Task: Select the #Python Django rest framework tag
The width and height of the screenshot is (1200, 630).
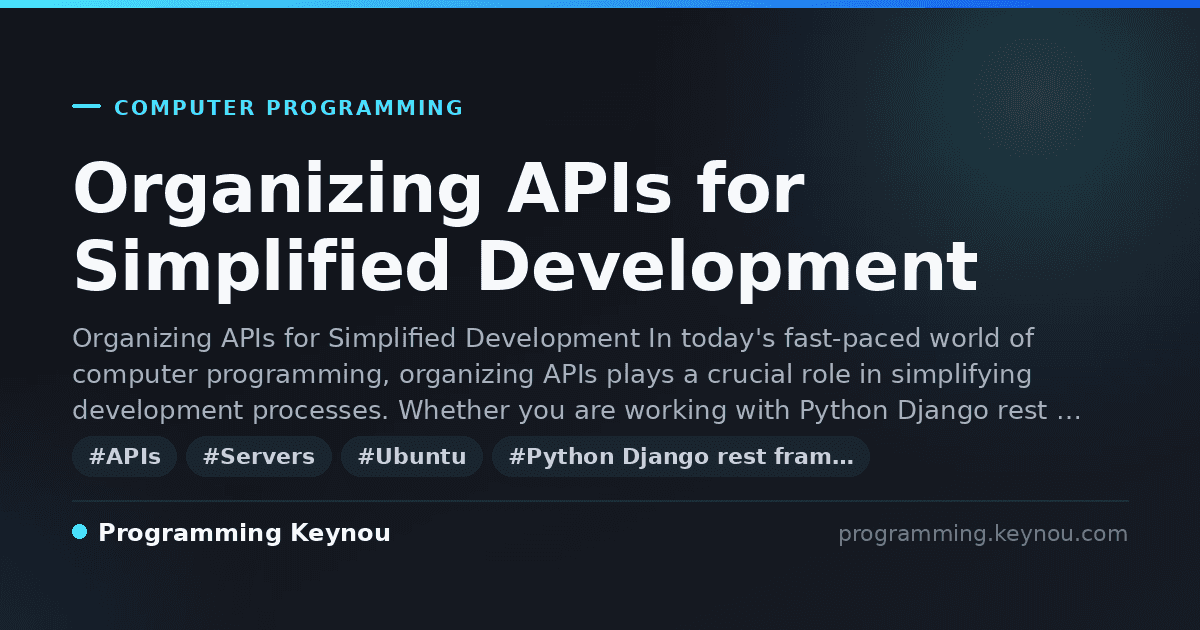Action: [681, 457]
